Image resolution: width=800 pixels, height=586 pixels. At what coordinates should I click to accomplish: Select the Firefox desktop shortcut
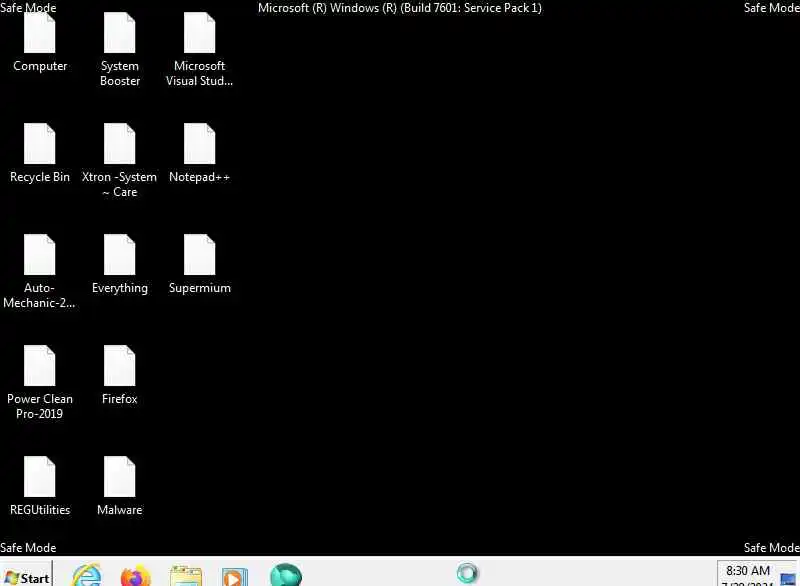tap(120, 376)
